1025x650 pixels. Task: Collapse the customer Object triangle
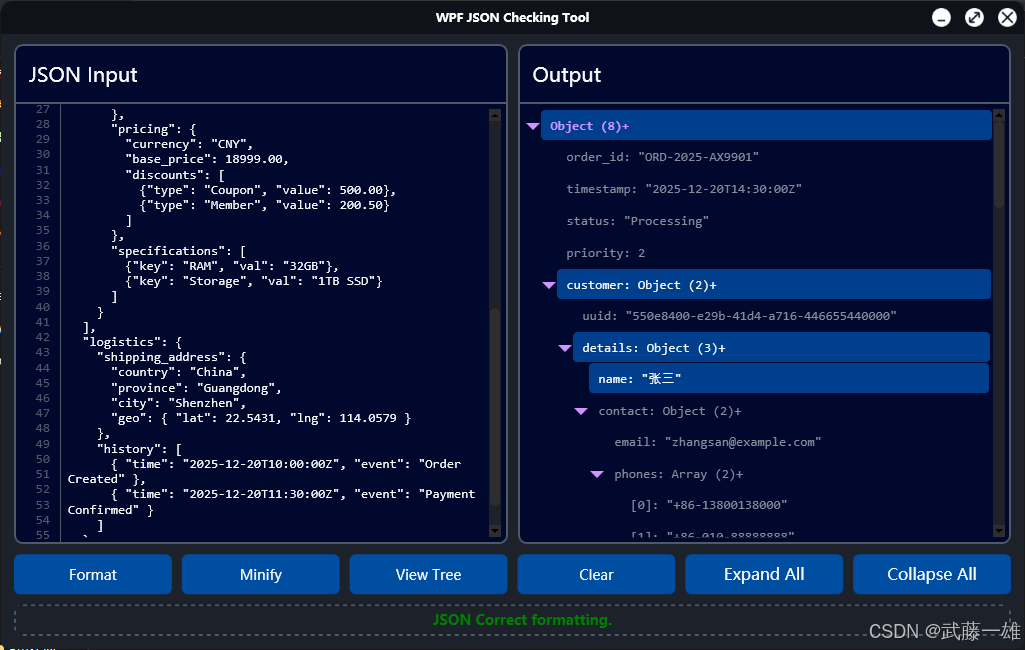(549, 285)
